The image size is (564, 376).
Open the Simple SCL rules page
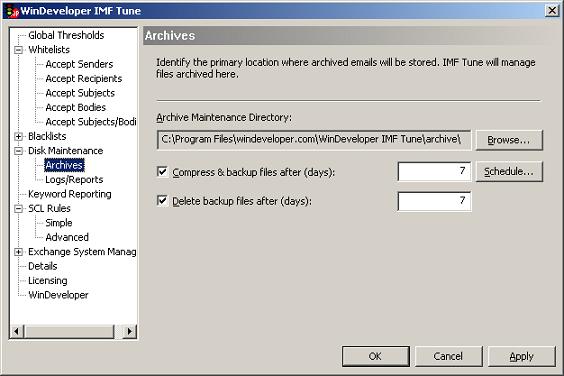pyautogui.click(x=59, y=223)
